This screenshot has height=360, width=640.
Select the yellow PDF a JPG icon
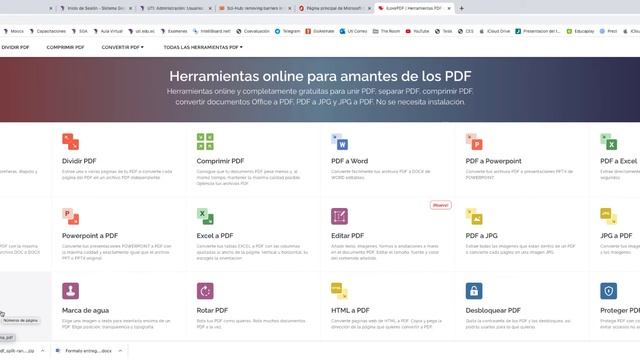tap(474, 216)
